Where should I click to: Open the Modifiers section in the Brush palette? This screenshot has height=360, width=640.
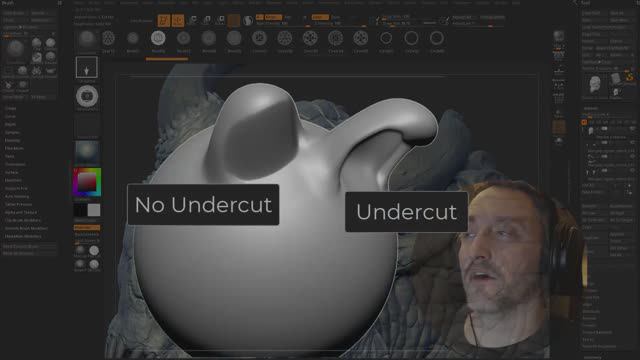(x=13, y=180)
